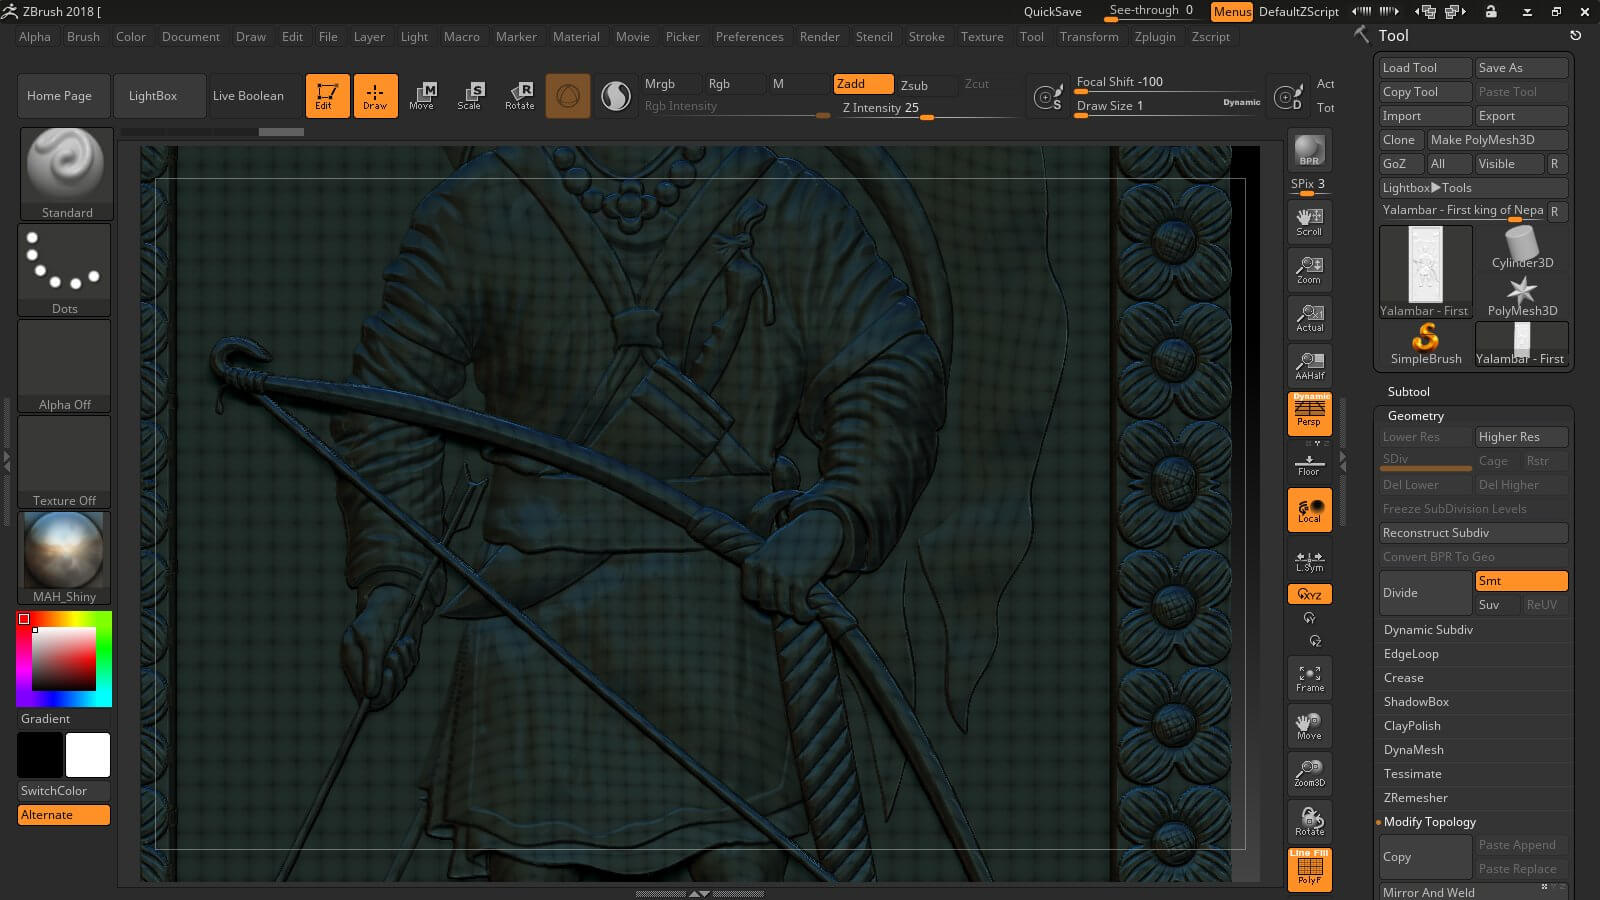
Task: Expand the Subtool section
Action: (1408, 392)
